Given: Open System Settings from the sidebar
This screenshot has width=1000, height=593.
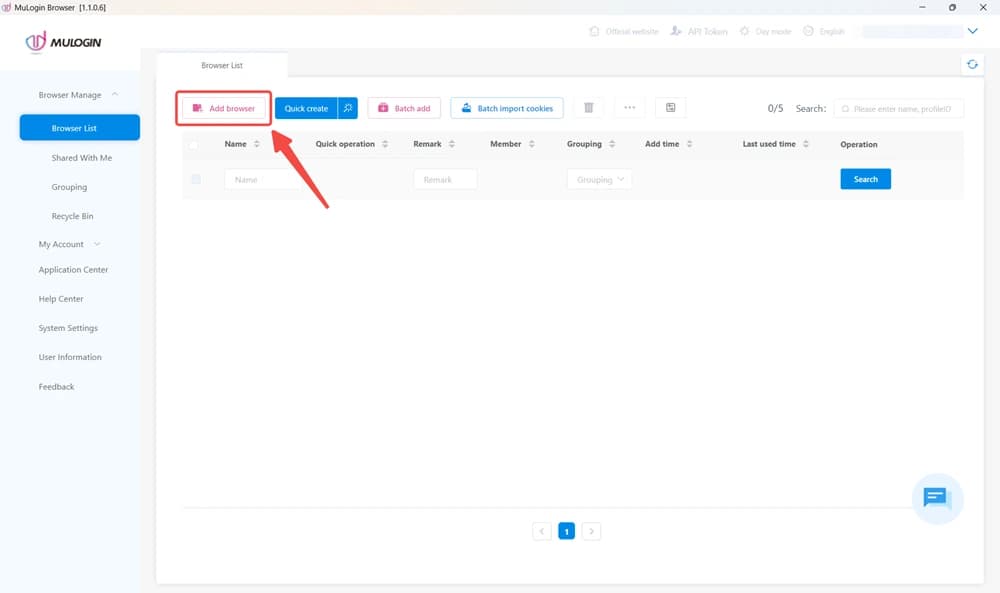Looking at the screenshot, I should tap(68, 327).
